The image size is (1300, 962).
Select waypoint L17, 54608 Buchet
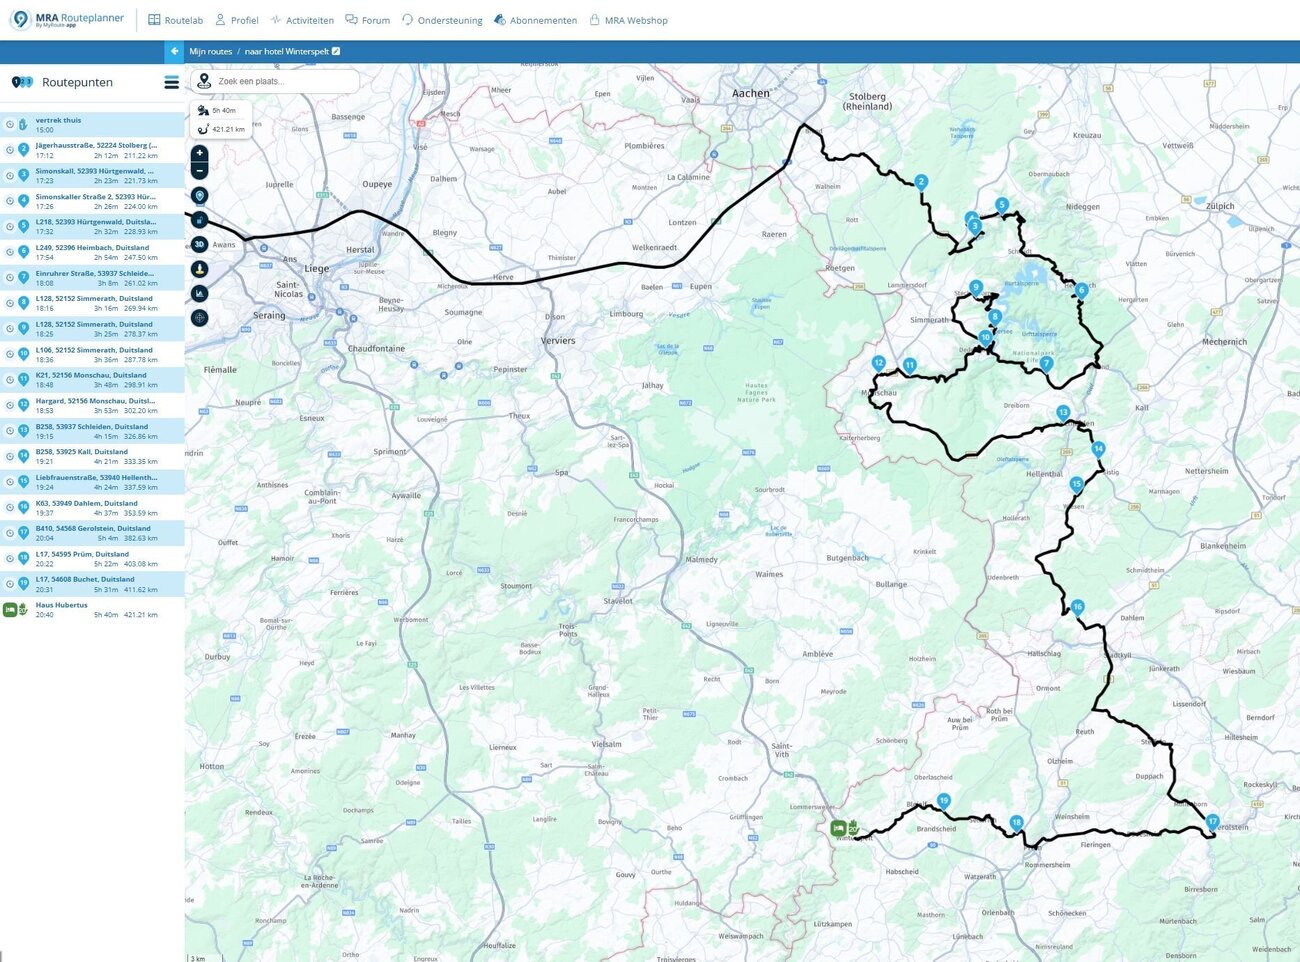92,584
